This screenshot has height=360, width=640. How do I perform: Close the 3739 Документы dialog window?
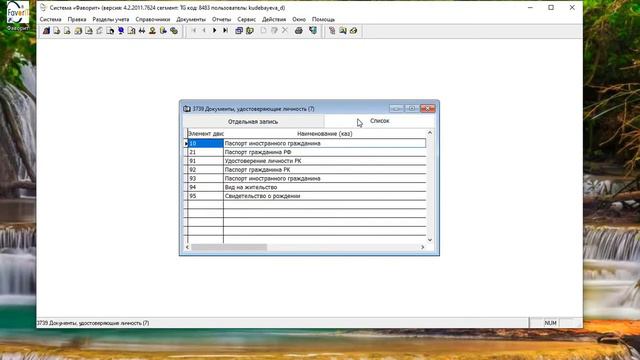point(427,109)
